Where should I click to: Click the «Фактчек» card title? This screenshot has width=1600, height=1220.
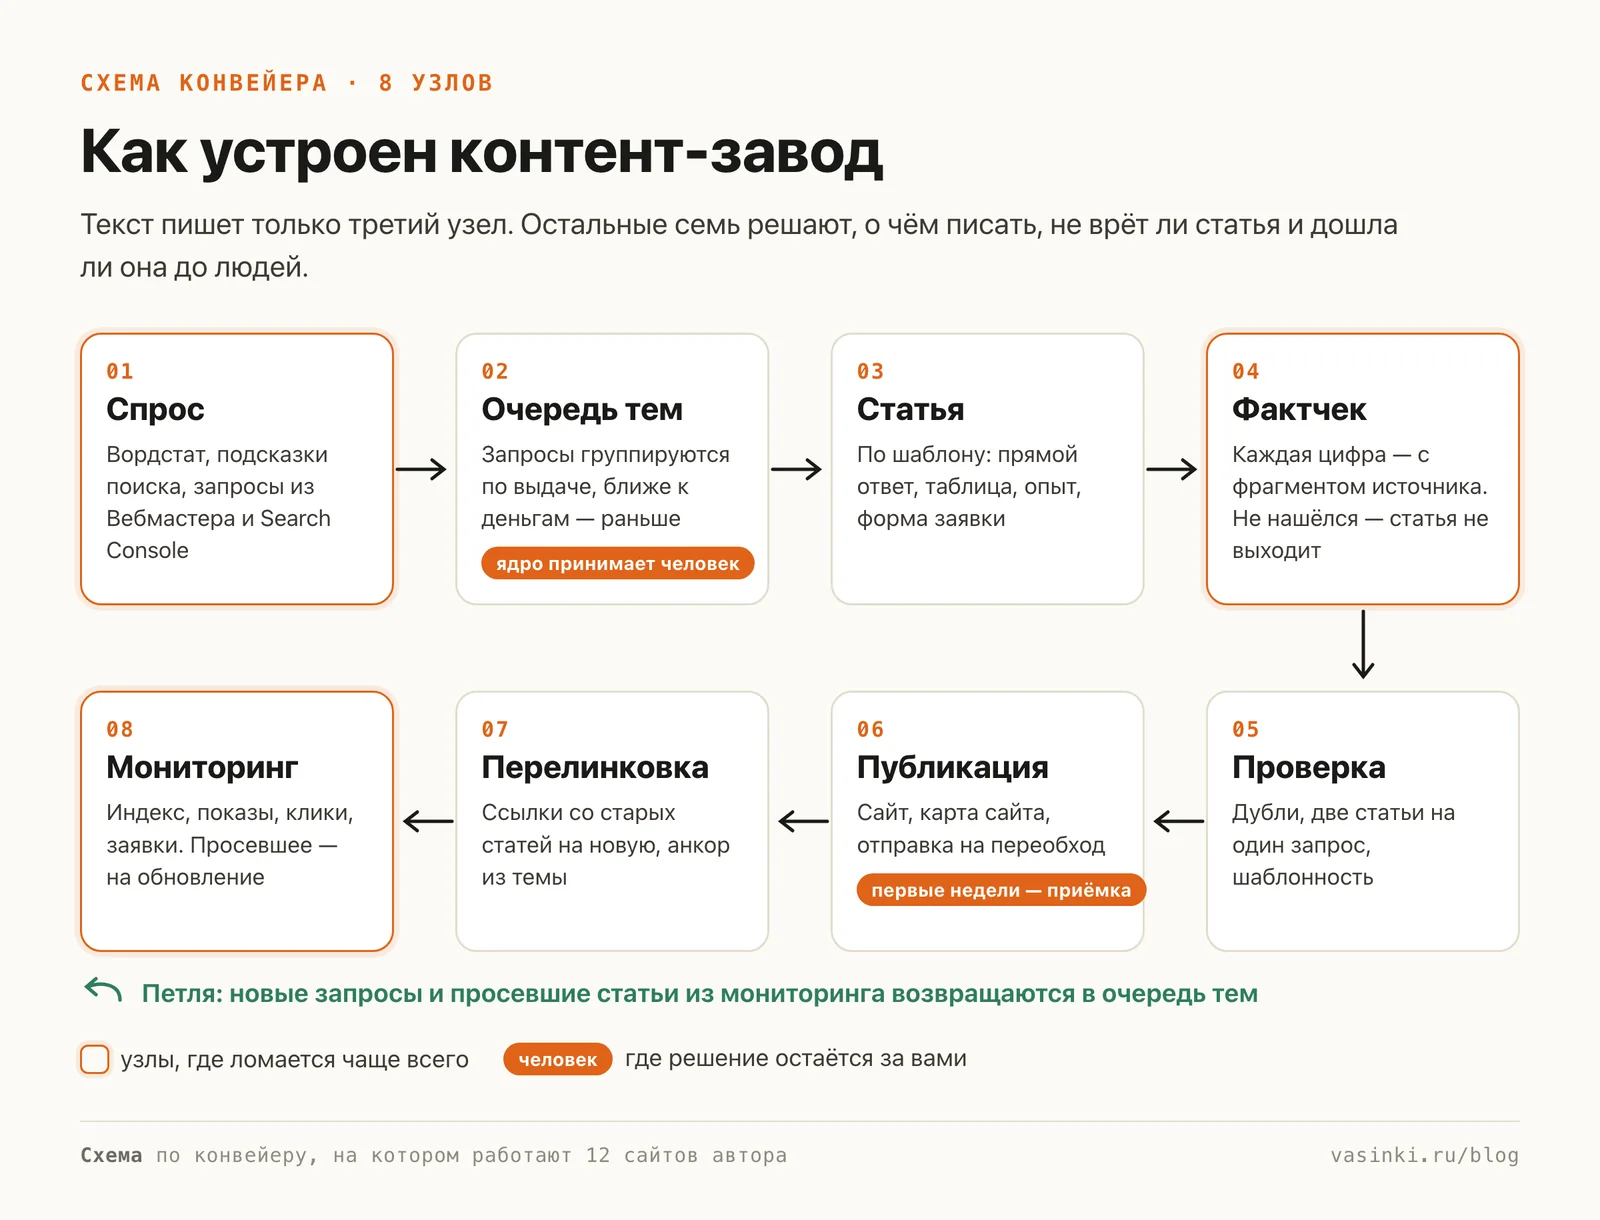1299,409
